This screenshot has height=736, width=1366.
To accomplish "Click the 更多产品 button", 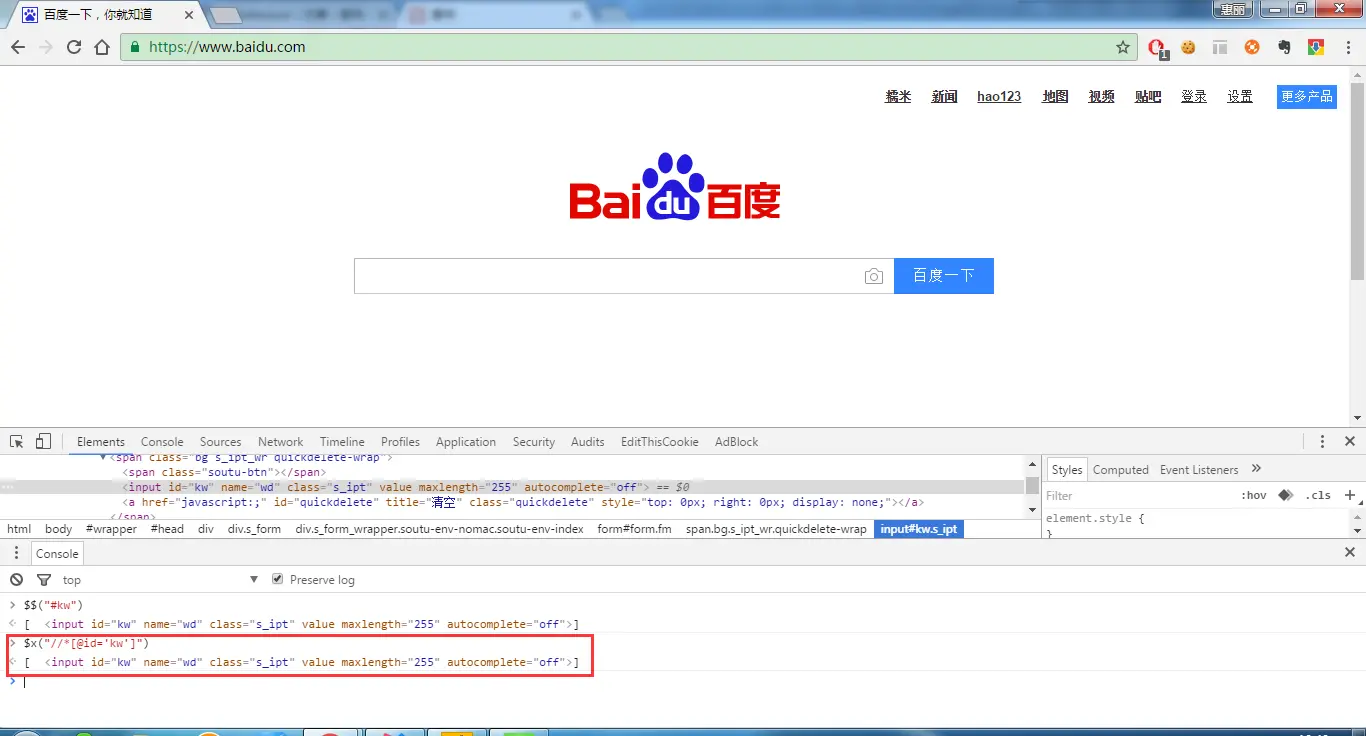I will tap(1307, 97).
